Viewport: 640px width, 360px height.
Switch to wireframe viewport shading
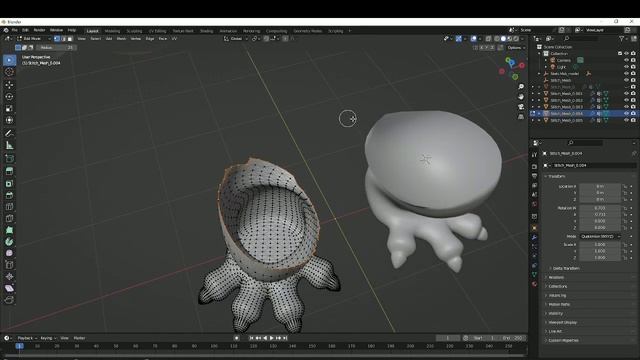point(497,38)
